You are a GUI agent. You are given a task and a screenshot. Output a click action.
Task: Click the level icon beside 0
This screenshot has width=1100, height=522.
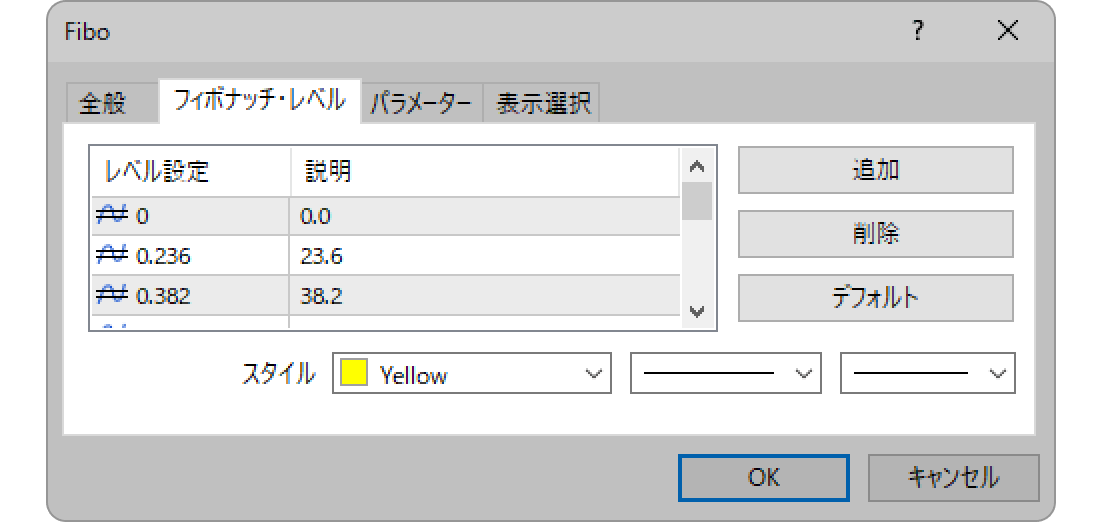click(111, 216)
